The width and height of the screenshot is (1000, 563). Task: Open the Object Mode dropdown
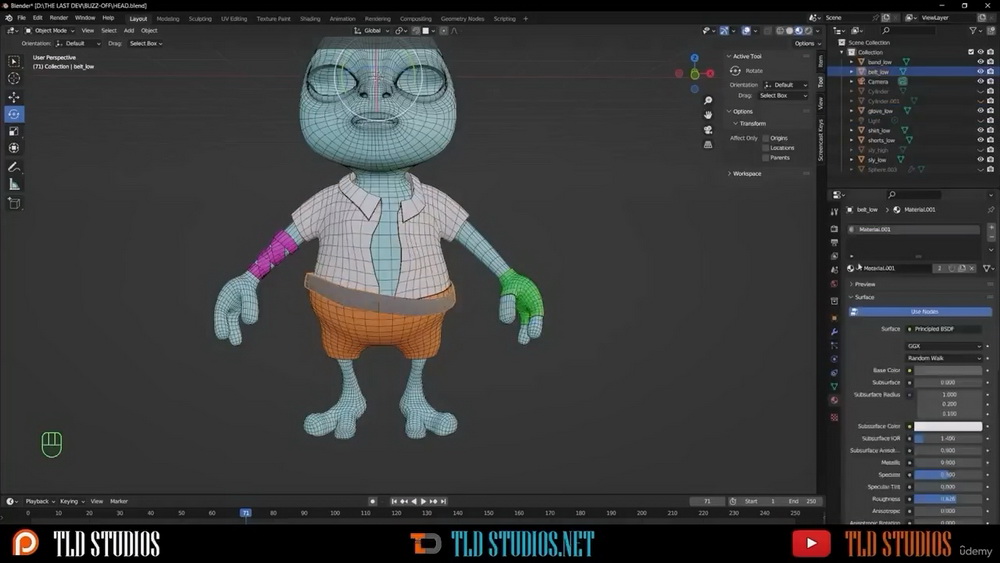pos(50,30)
